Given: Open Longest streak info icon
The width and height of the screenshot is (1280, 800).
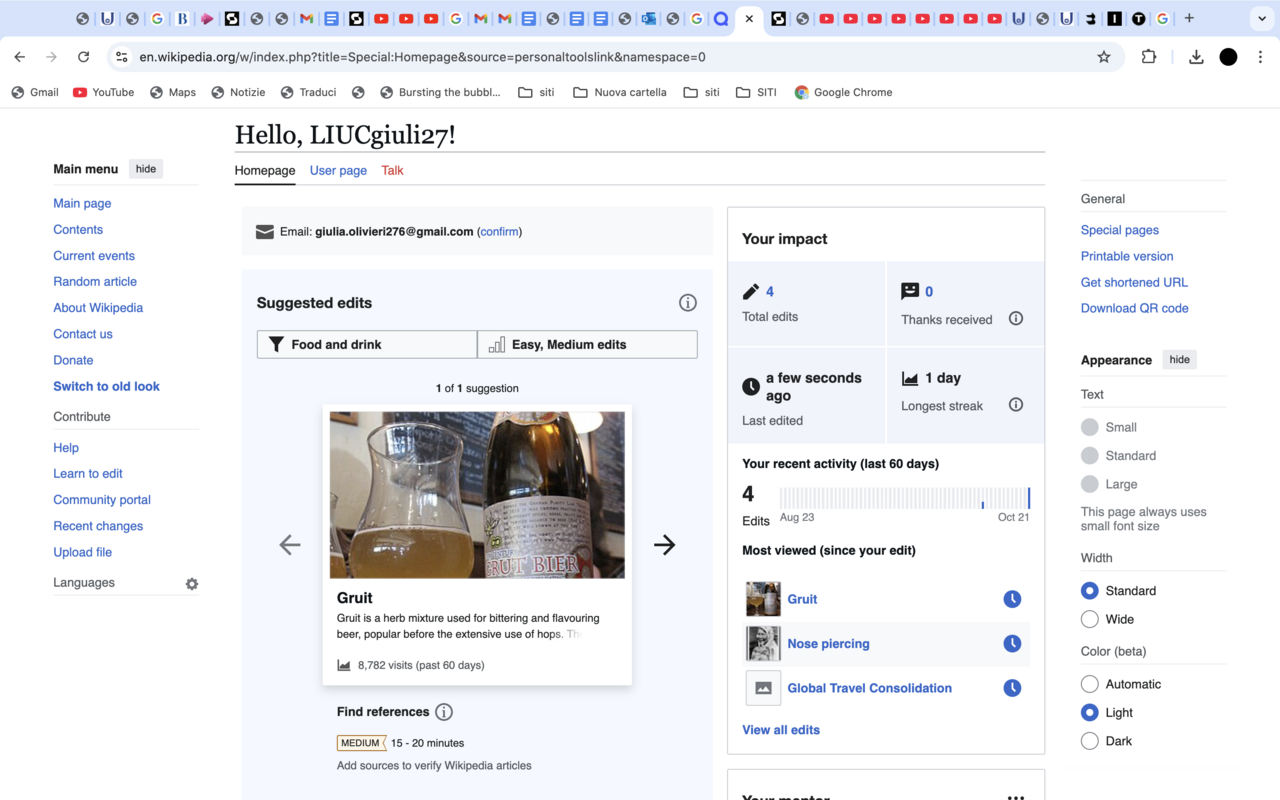Looking at the screenshot, I should [x=1016, y=405].
